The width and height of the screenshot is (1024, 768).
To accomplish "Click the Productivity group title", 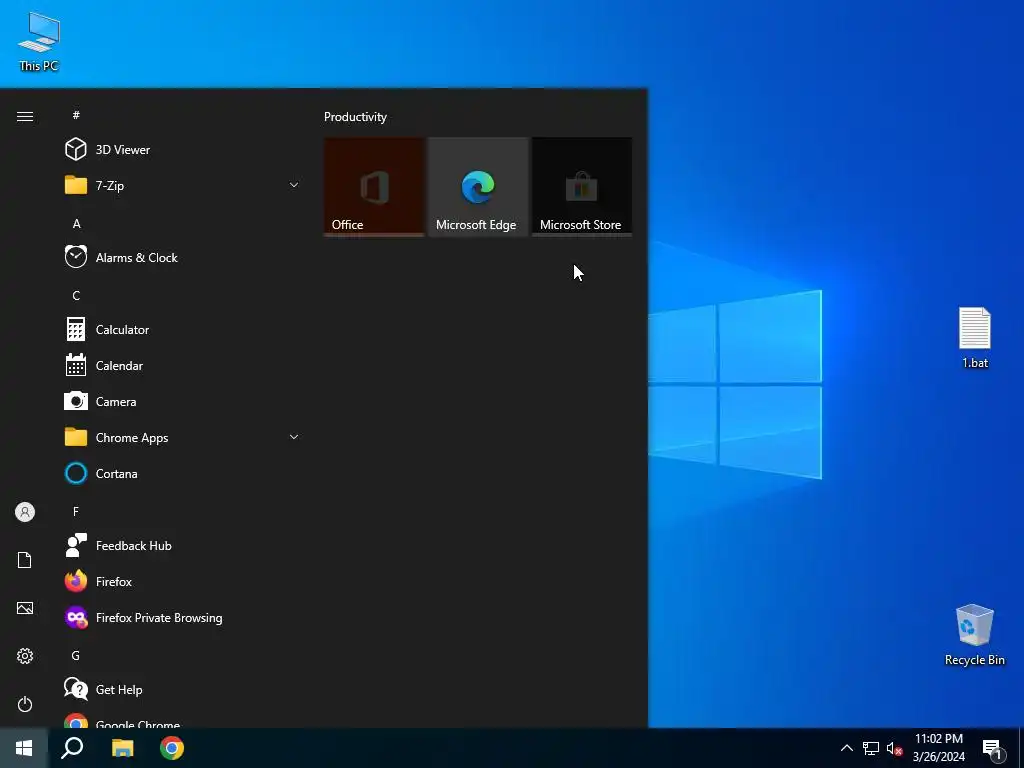I will click(355, 117).
